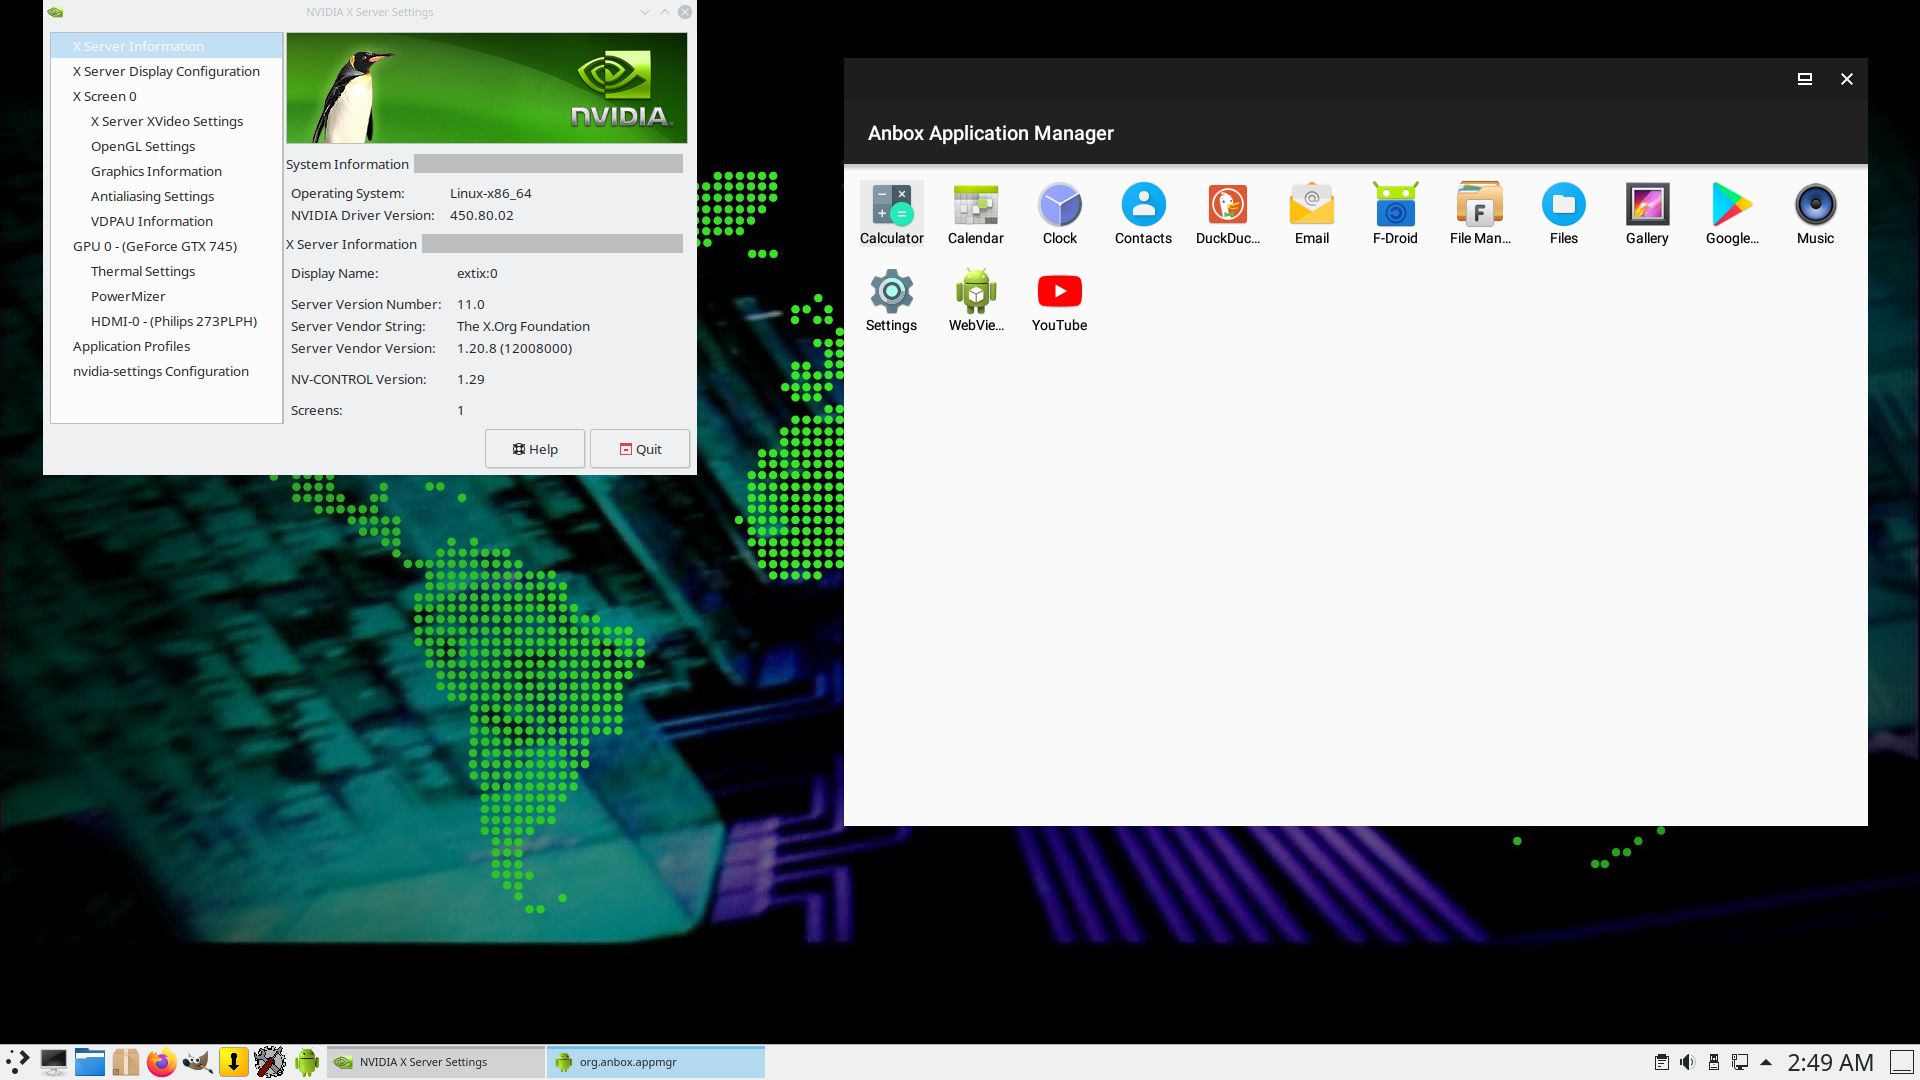The width and height of the screenshot is (1920, 1080).
Task: Open the wrench tools taskbar icon
Action: (x=269, y=1062)
